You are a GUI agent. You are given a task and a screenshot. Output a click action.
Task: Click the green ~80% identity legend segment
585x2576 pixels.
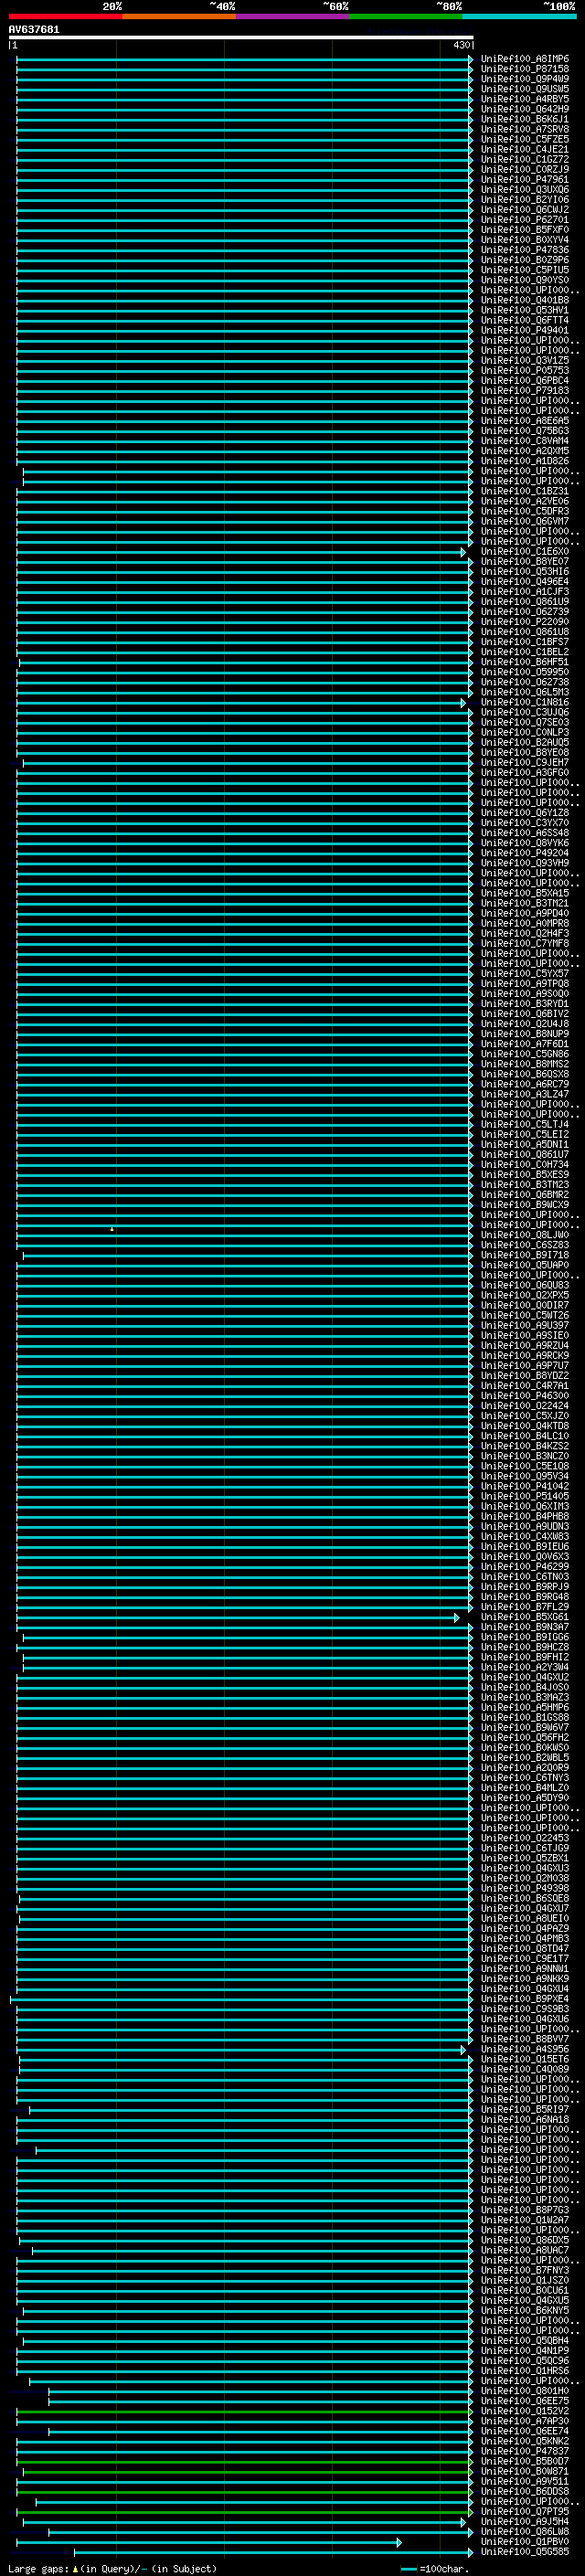pyautogui.click(x=406, y=17)
